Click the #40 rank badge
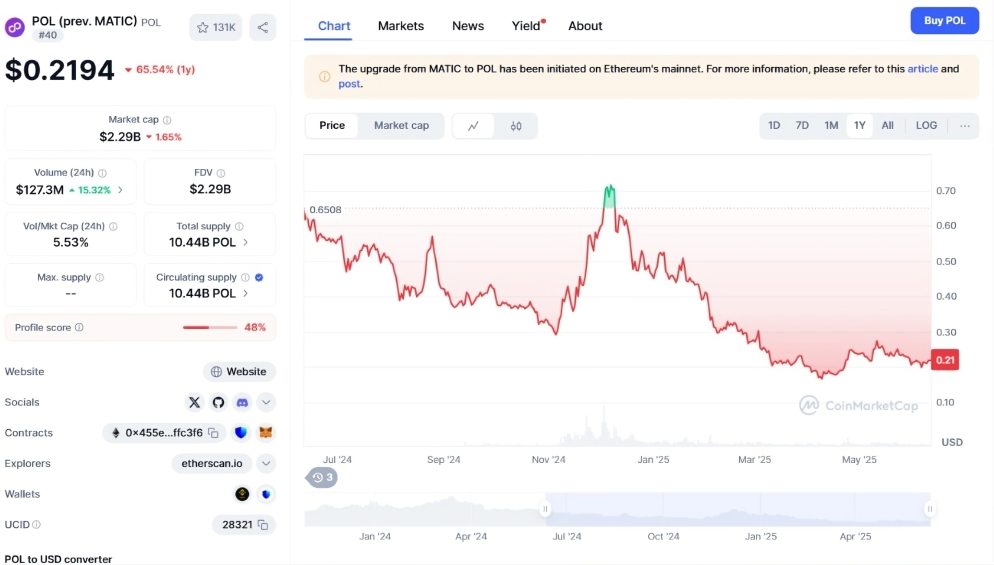994x565 pixels. [48, 36]
